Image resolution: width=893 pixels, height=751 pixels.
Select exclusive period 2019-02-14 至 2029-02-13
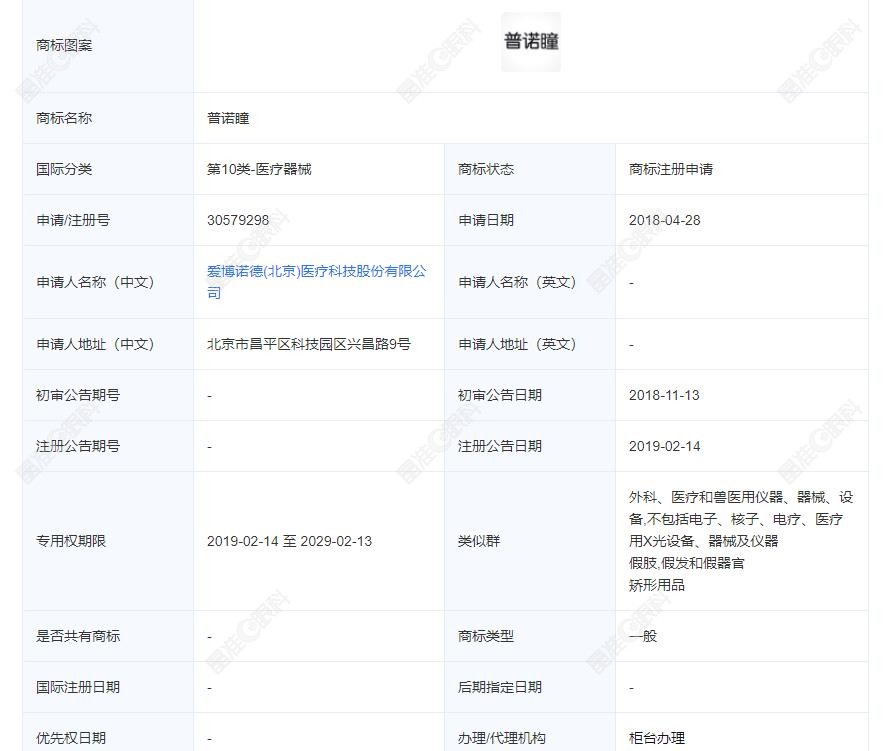point(289,541)
